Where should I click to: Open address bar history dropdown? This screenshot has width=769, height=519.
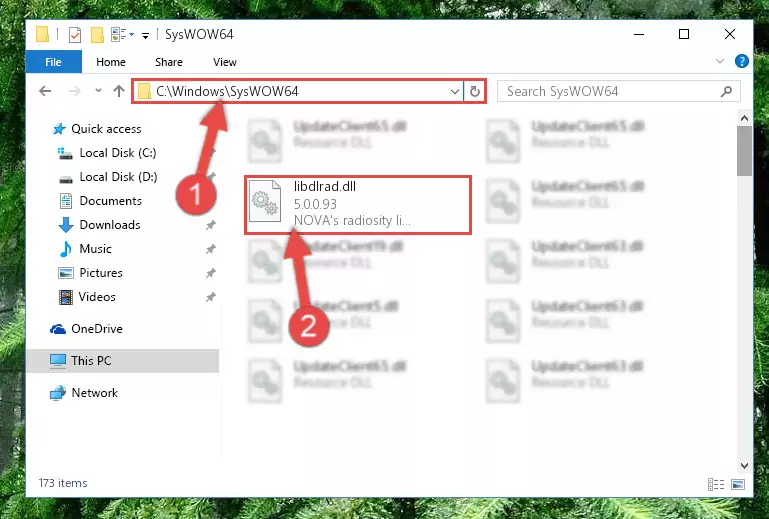click(455, 91)
